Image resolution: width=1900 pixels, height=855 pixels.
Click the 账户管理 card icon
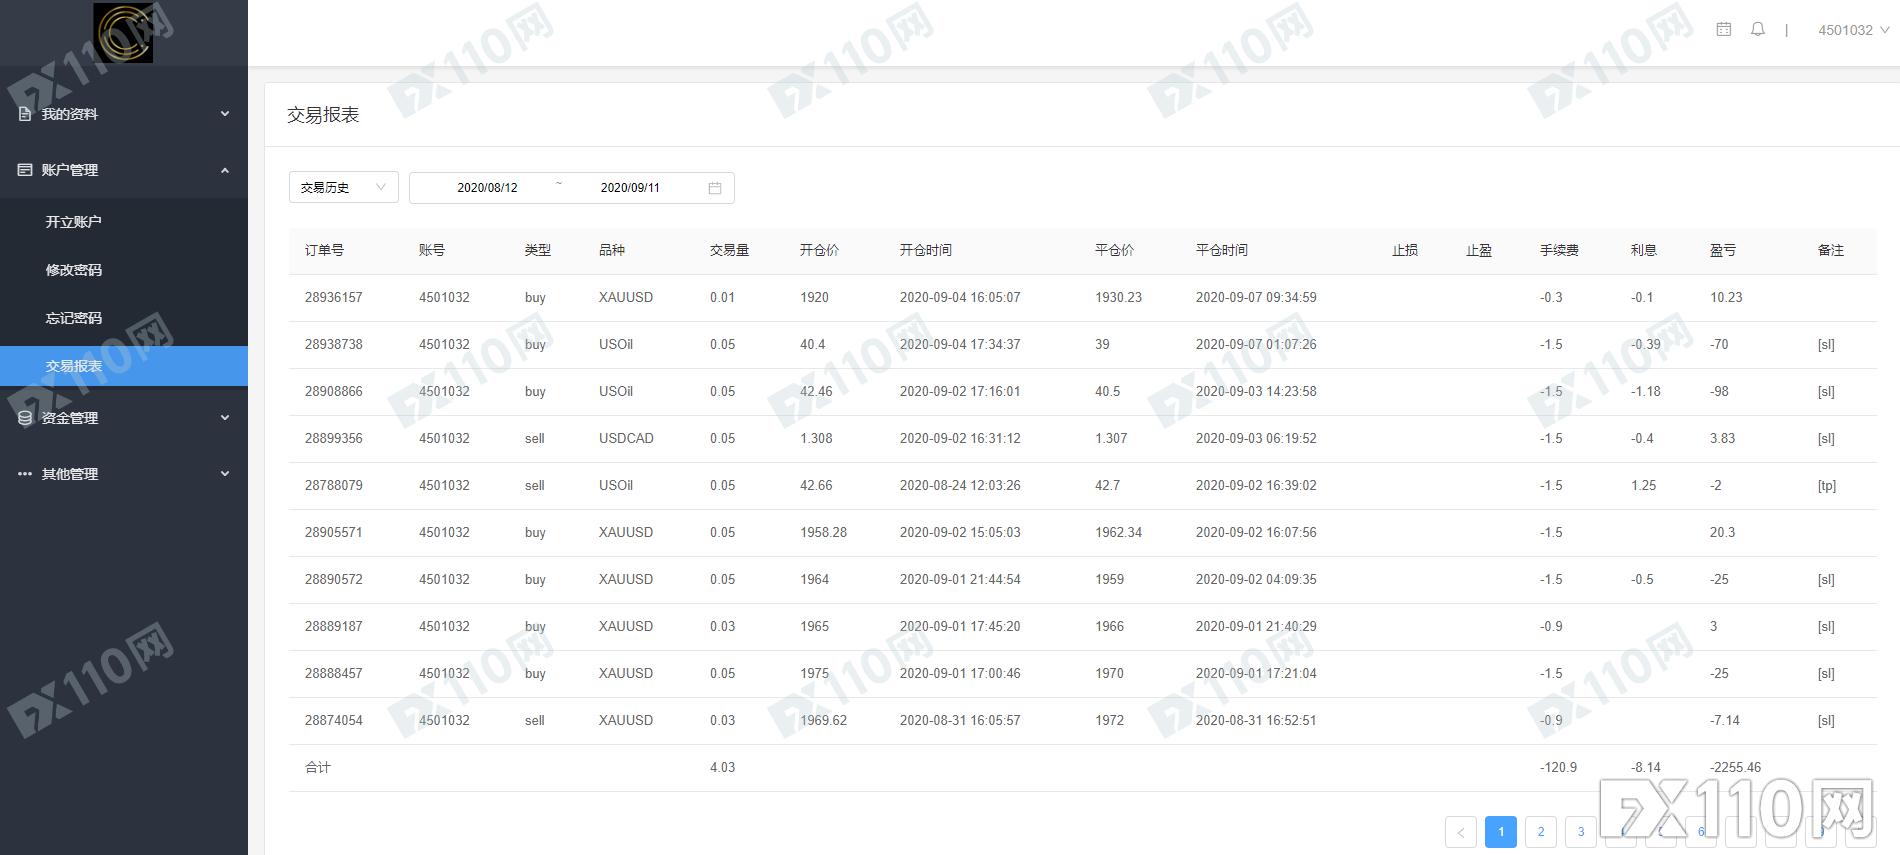tap(25, 170)
